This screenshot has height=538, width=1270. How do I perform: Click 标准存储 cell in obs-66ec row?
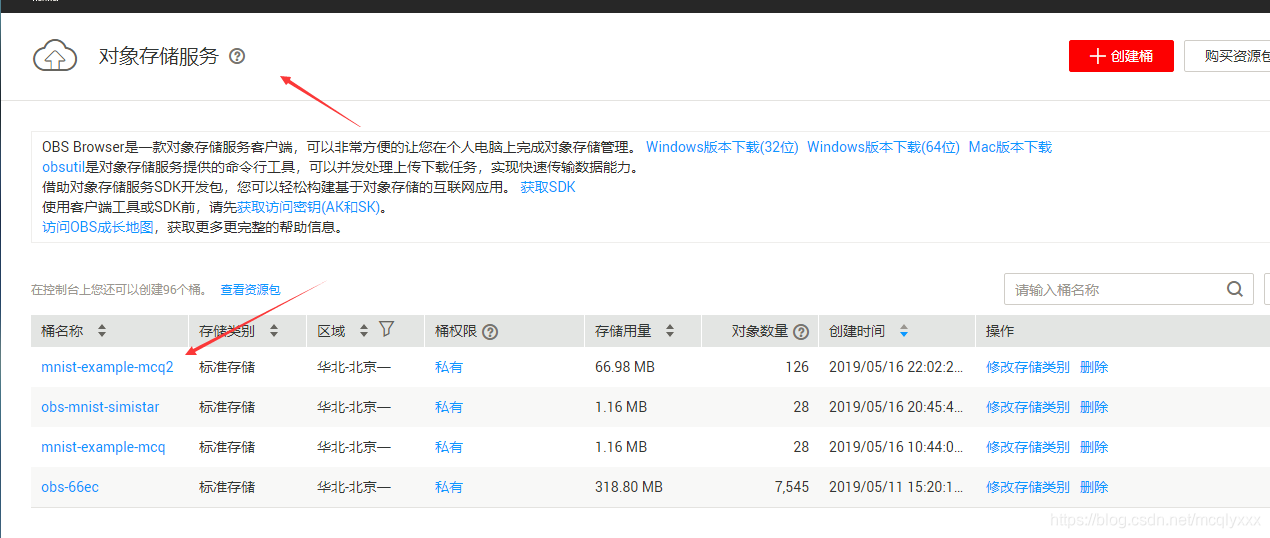227,487
